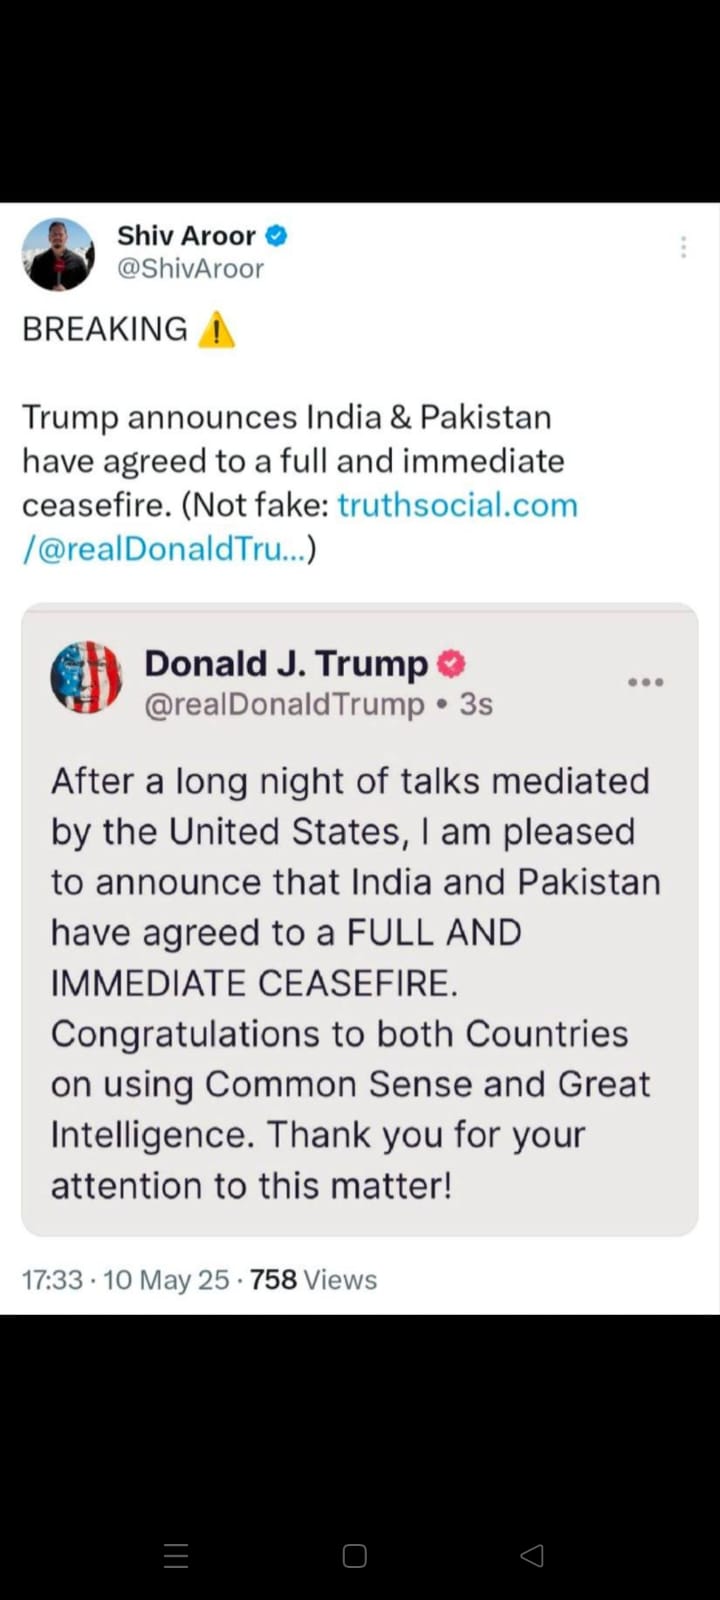This screenshot has width=720, height=1600.
Task: Tap the quoted post's 3s timestamp
Action: 476,704
